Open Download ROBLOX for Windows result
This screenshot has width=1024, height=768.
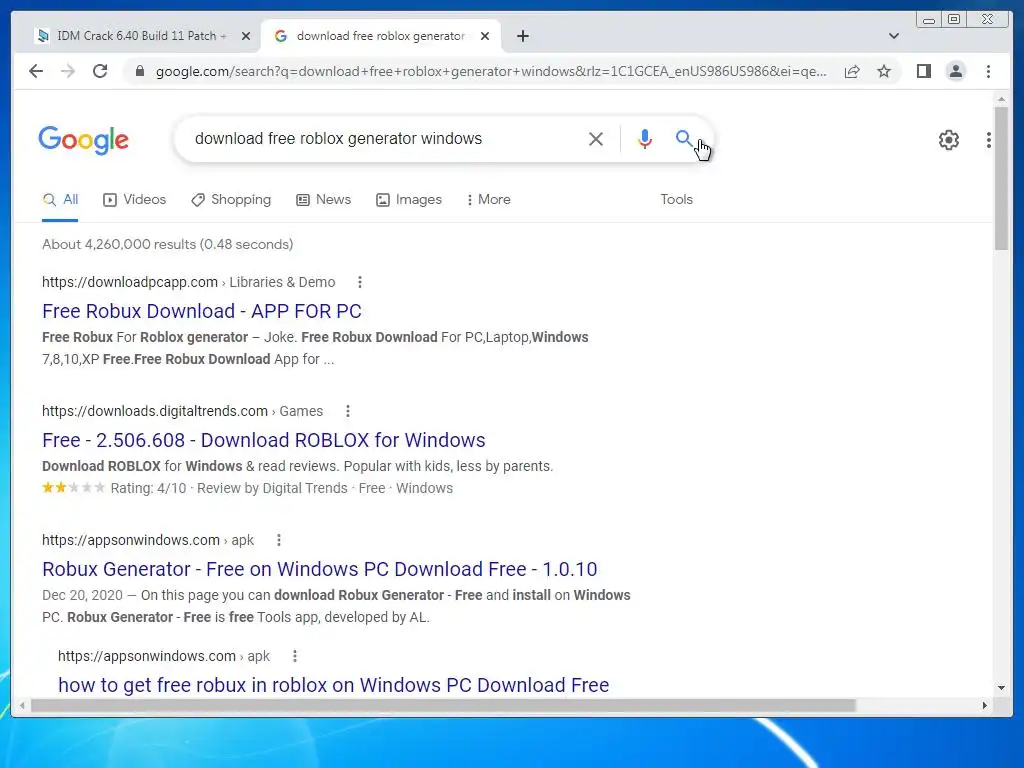tap(264, 440)
